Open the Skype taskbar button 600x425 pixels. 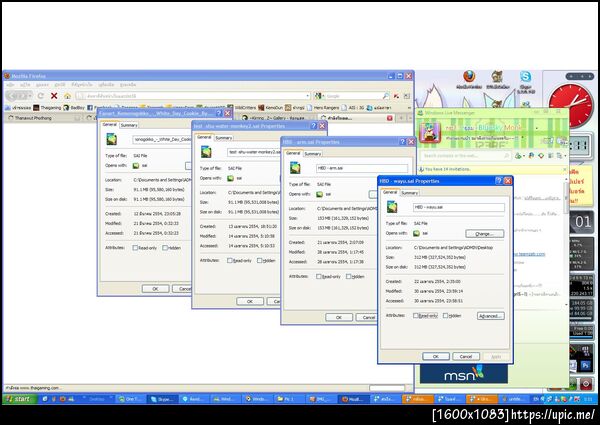[x=163, y=399]
